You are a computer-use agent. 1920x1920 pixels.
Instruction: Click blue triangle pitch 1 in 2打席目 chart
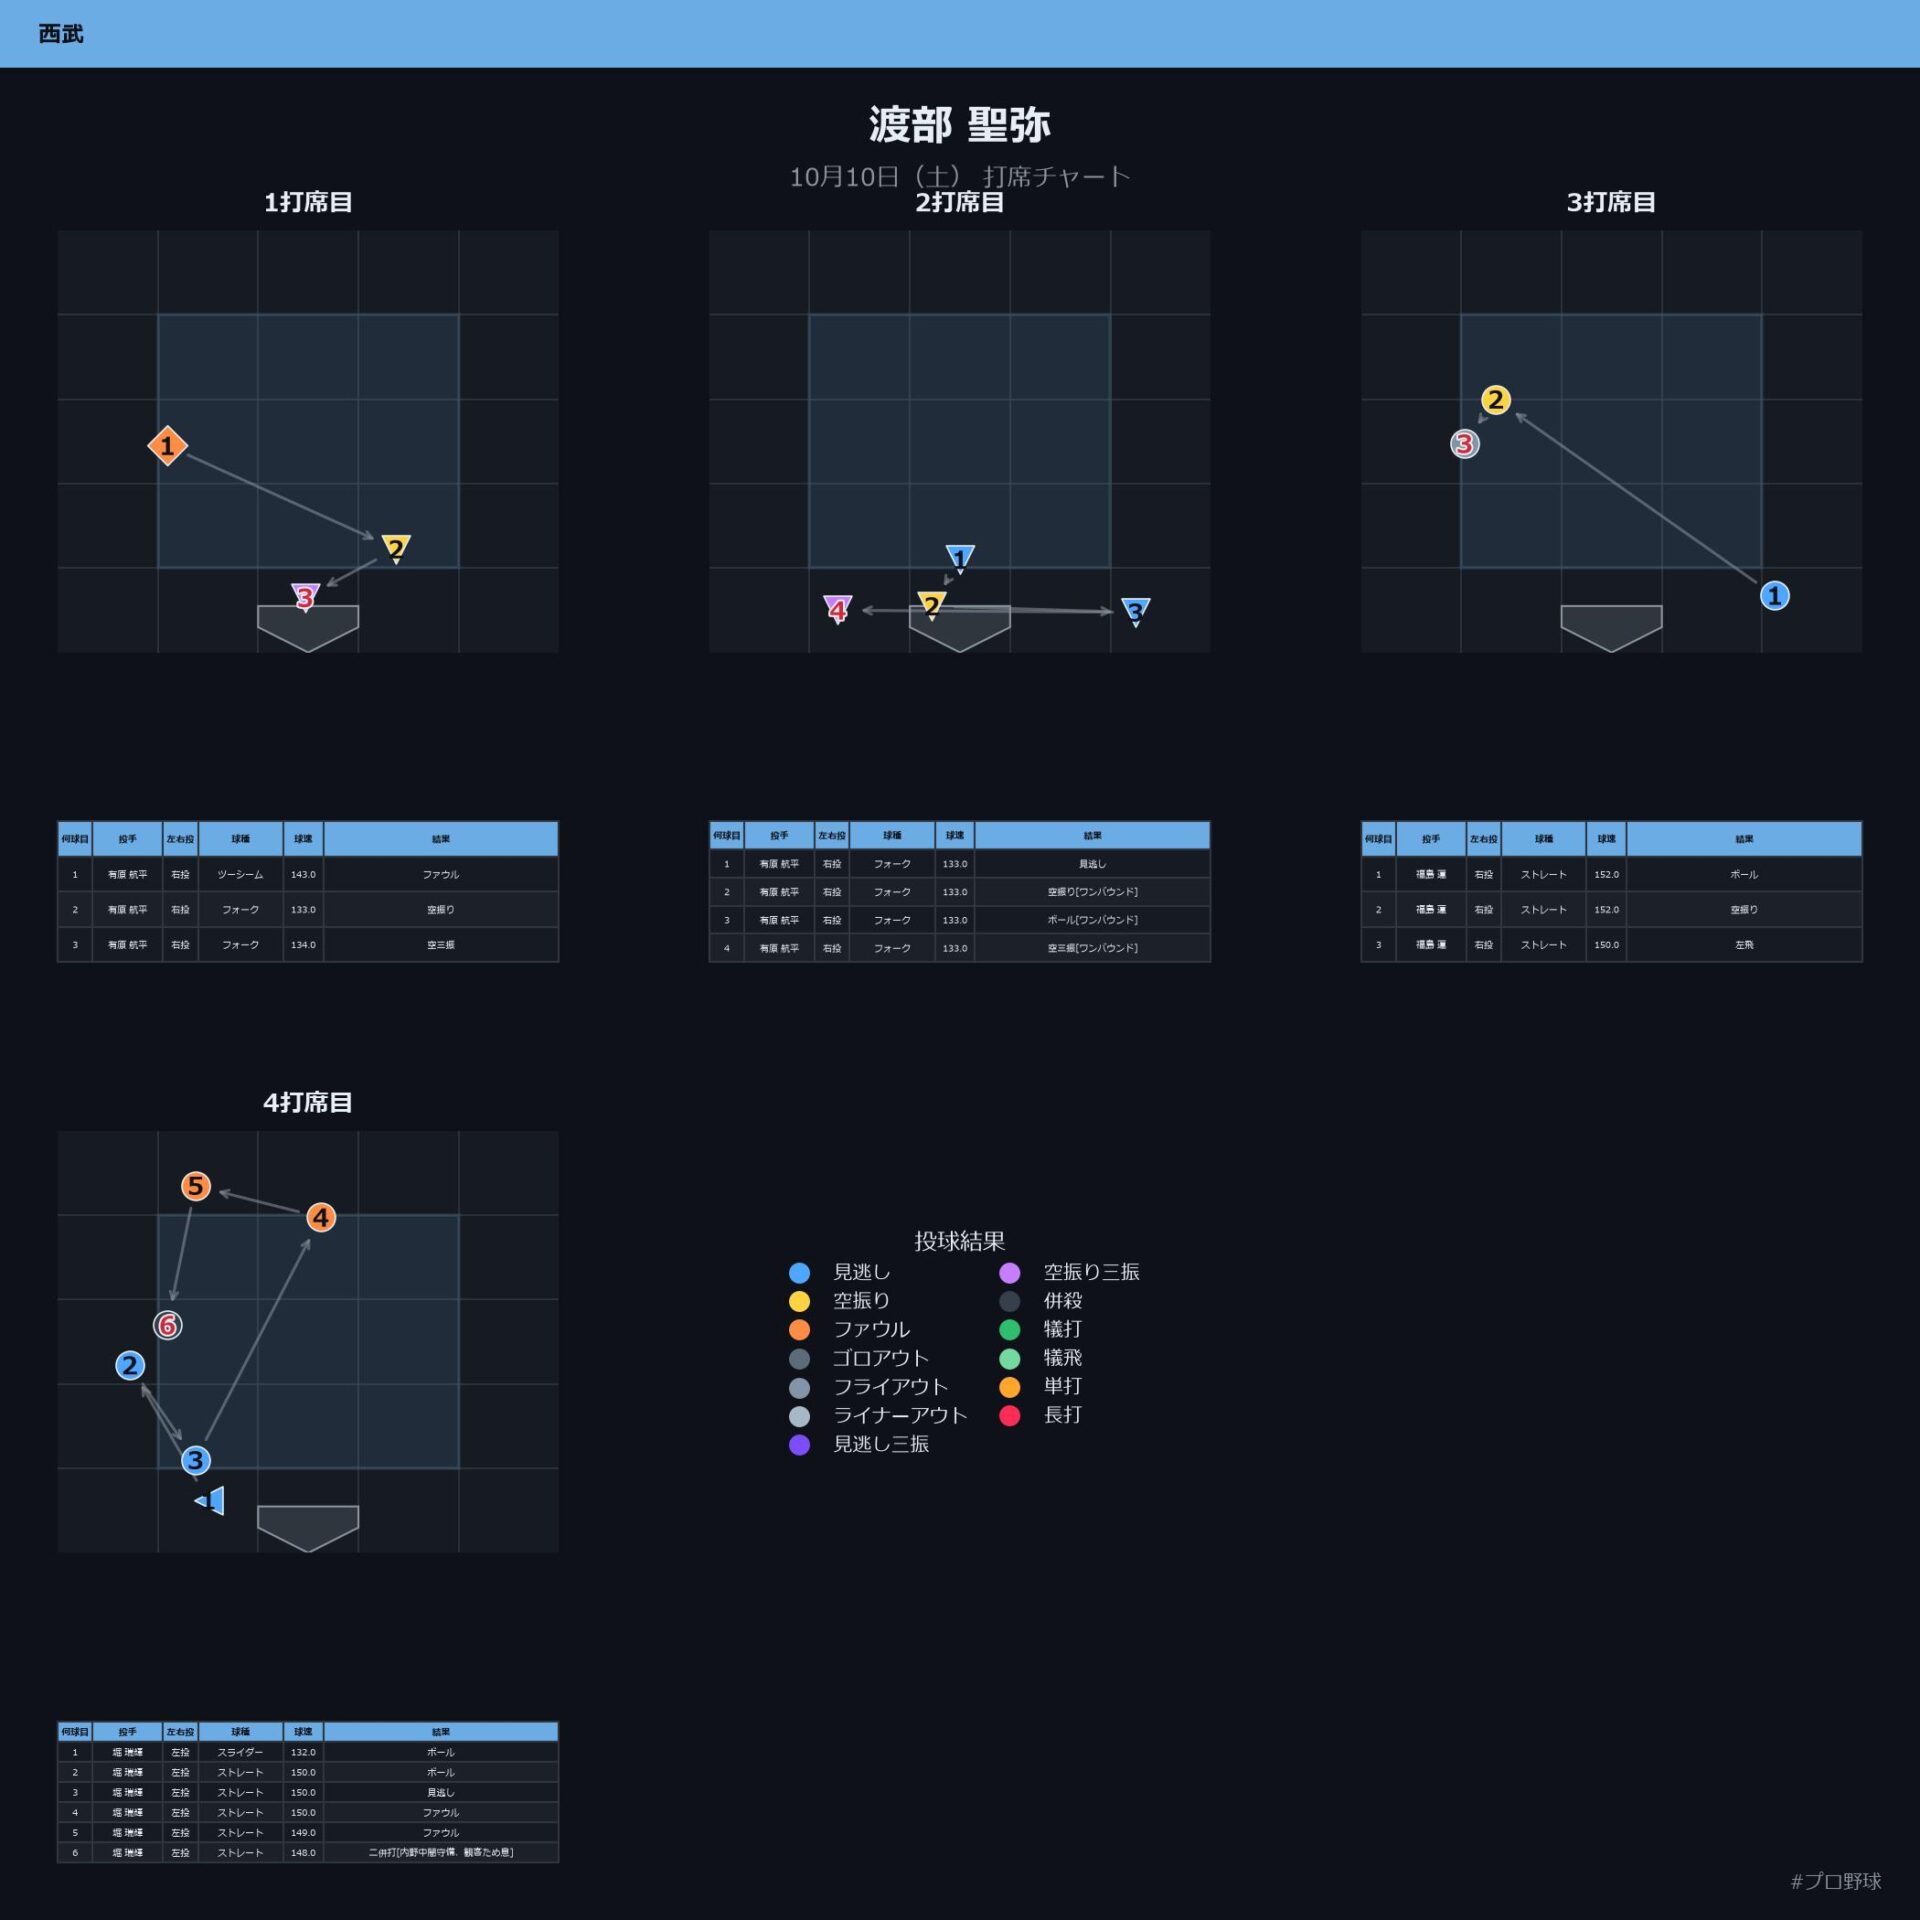pos(960,558)
